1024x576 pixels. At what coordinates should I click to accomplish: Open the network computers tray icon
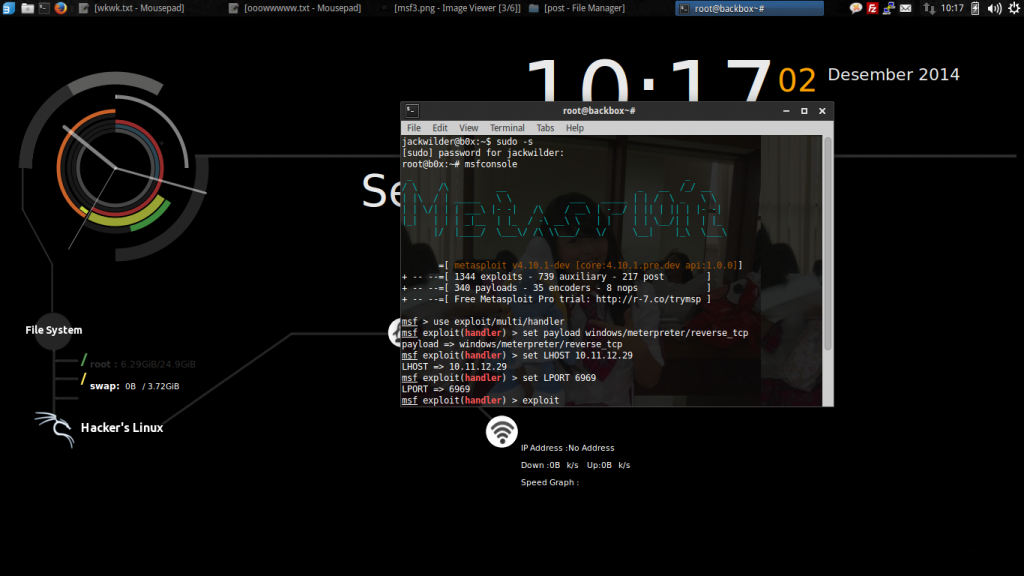(888, 8)
